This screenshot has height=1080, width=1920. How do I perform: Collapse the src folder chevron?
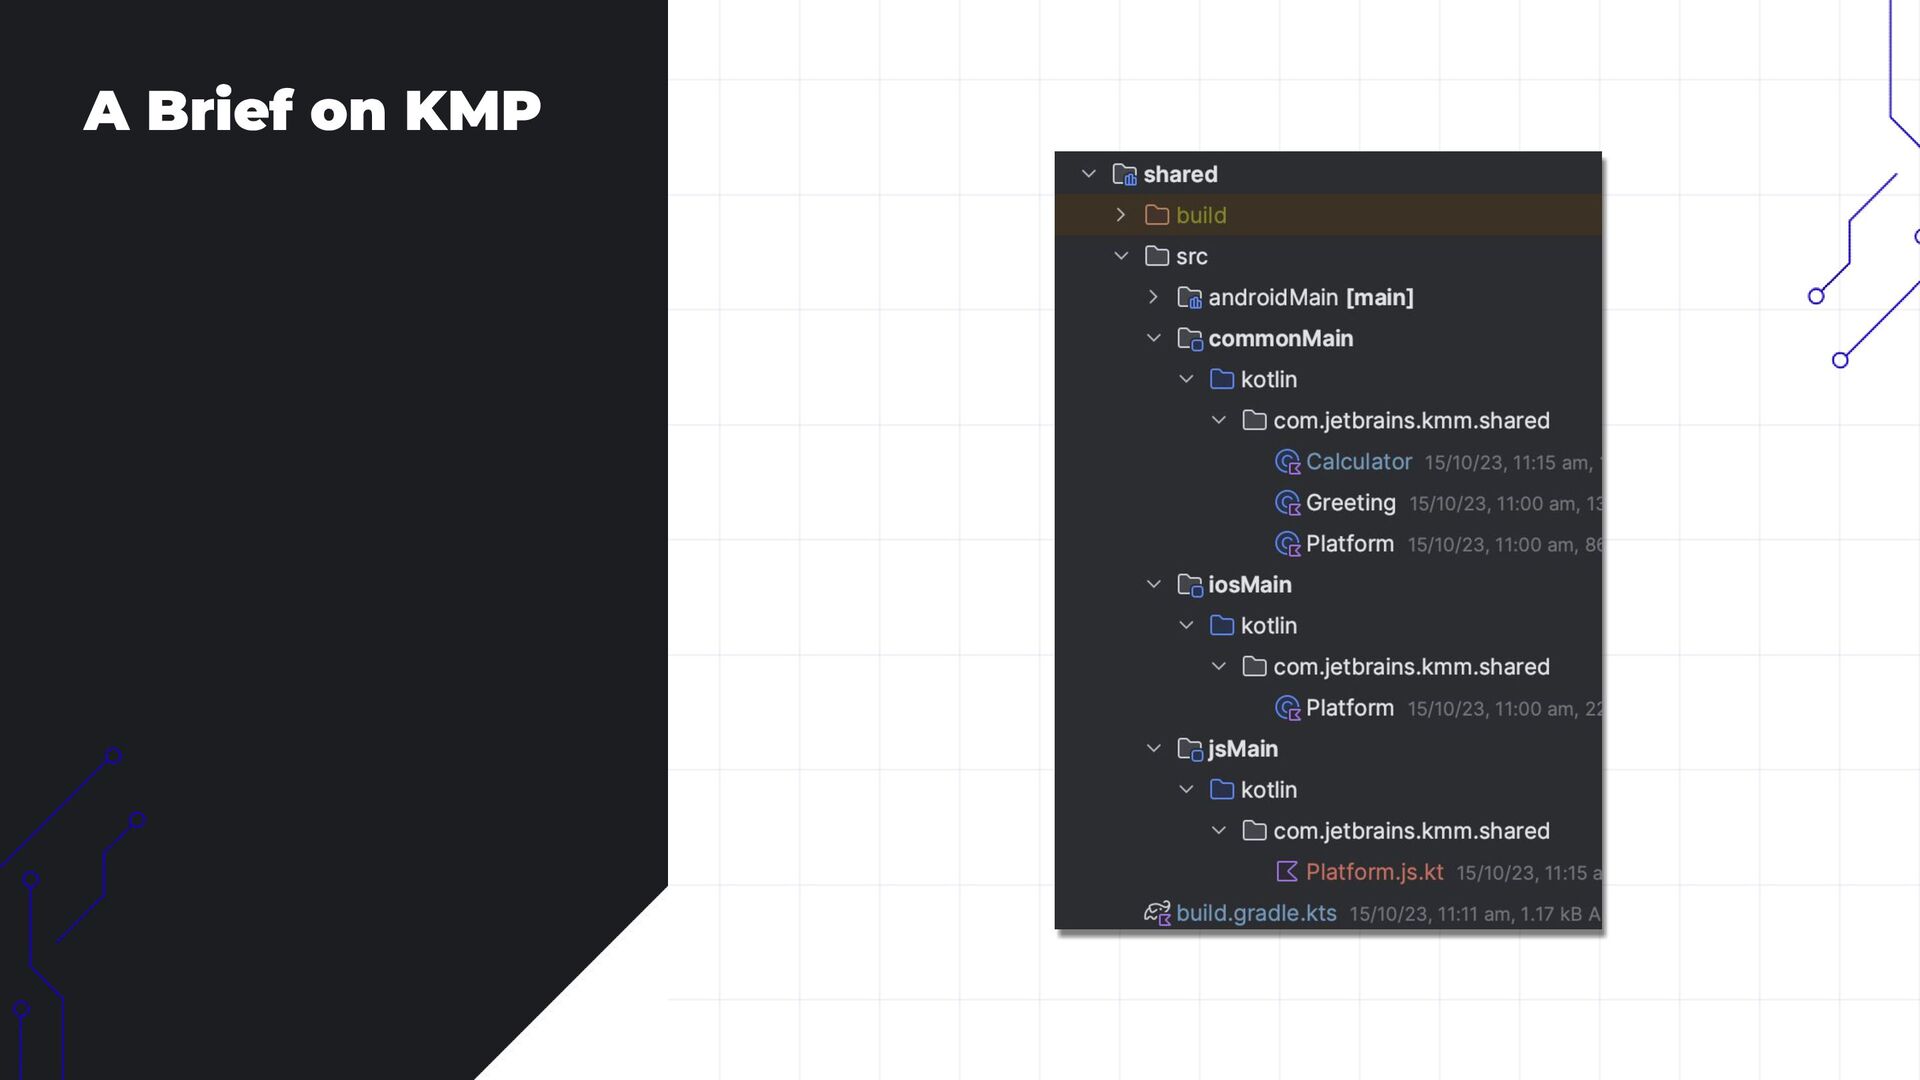[1121, 257]
